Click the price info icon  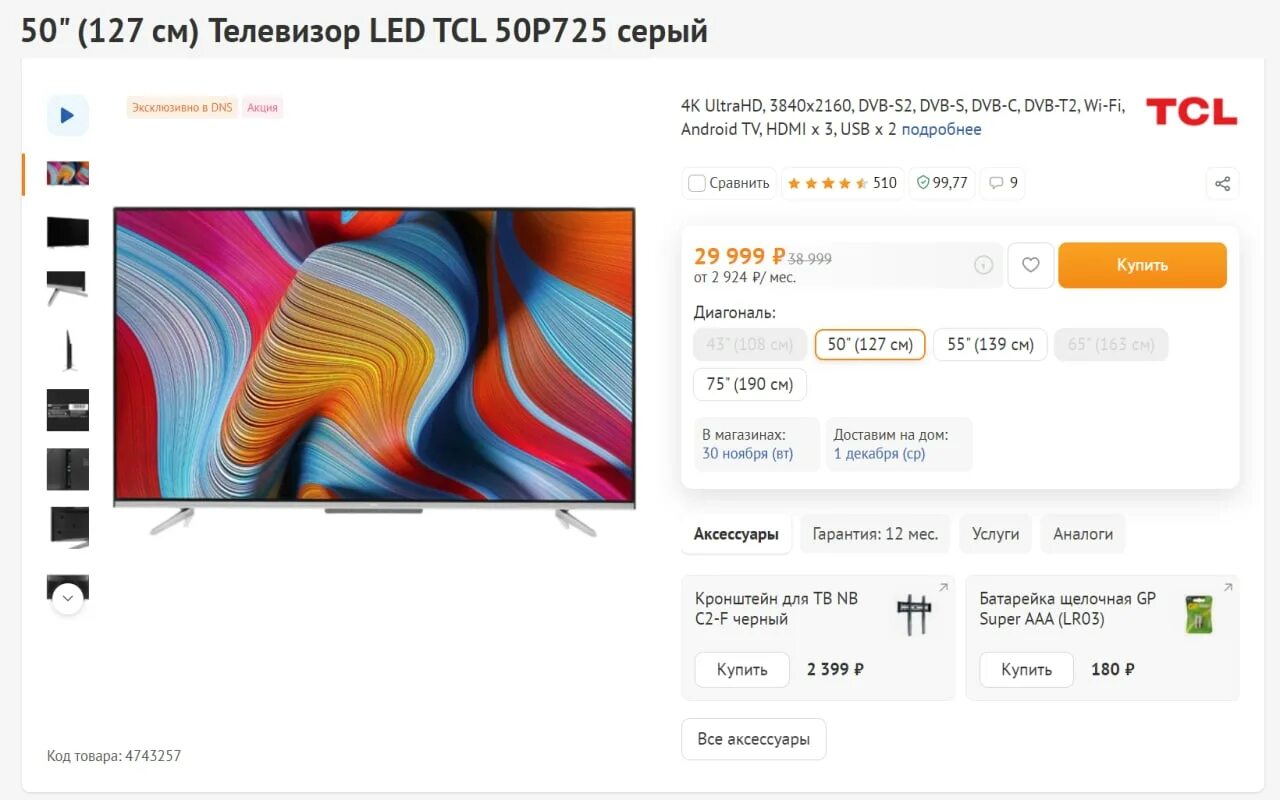983,265
